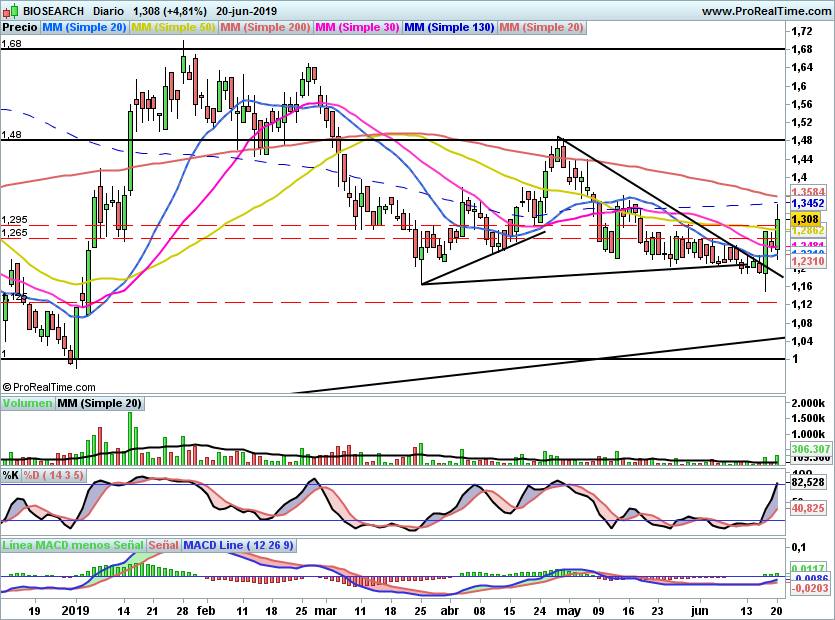Image resolution: width=835 pixels, height=620 pixels.
Task: Open the MACD Line (12 26 9) label
Action: click(231, 546)
